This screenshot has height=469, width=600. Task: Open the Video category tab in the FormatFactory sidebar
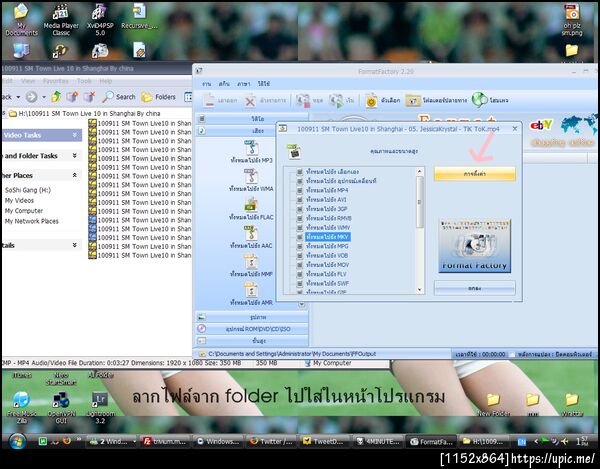(x=252, y=119)
